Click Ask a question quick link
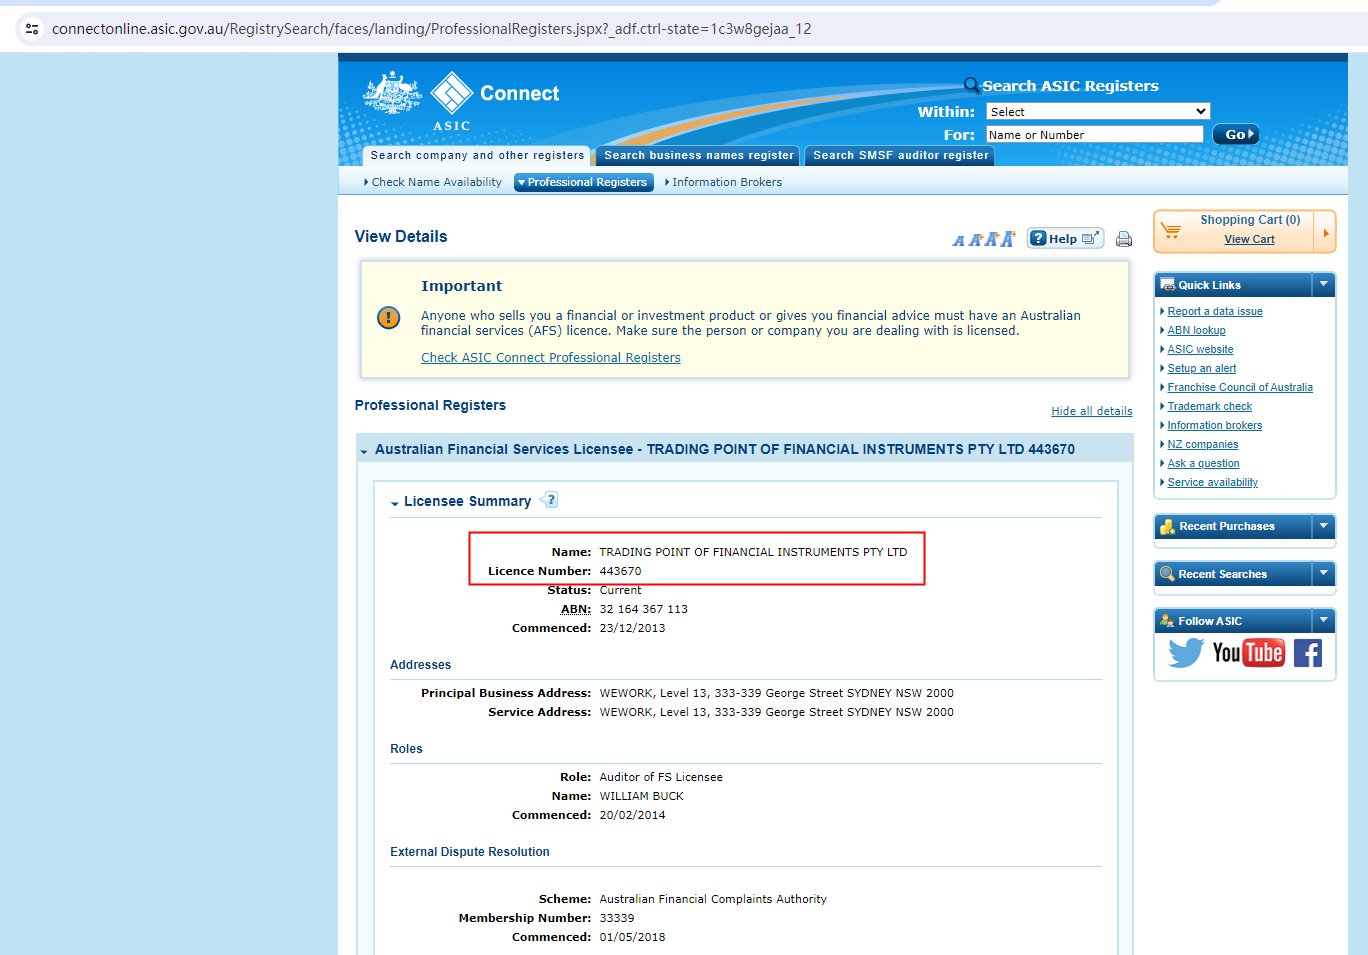The height and width of the screenshot is (955, 1368). (1203, 464)
